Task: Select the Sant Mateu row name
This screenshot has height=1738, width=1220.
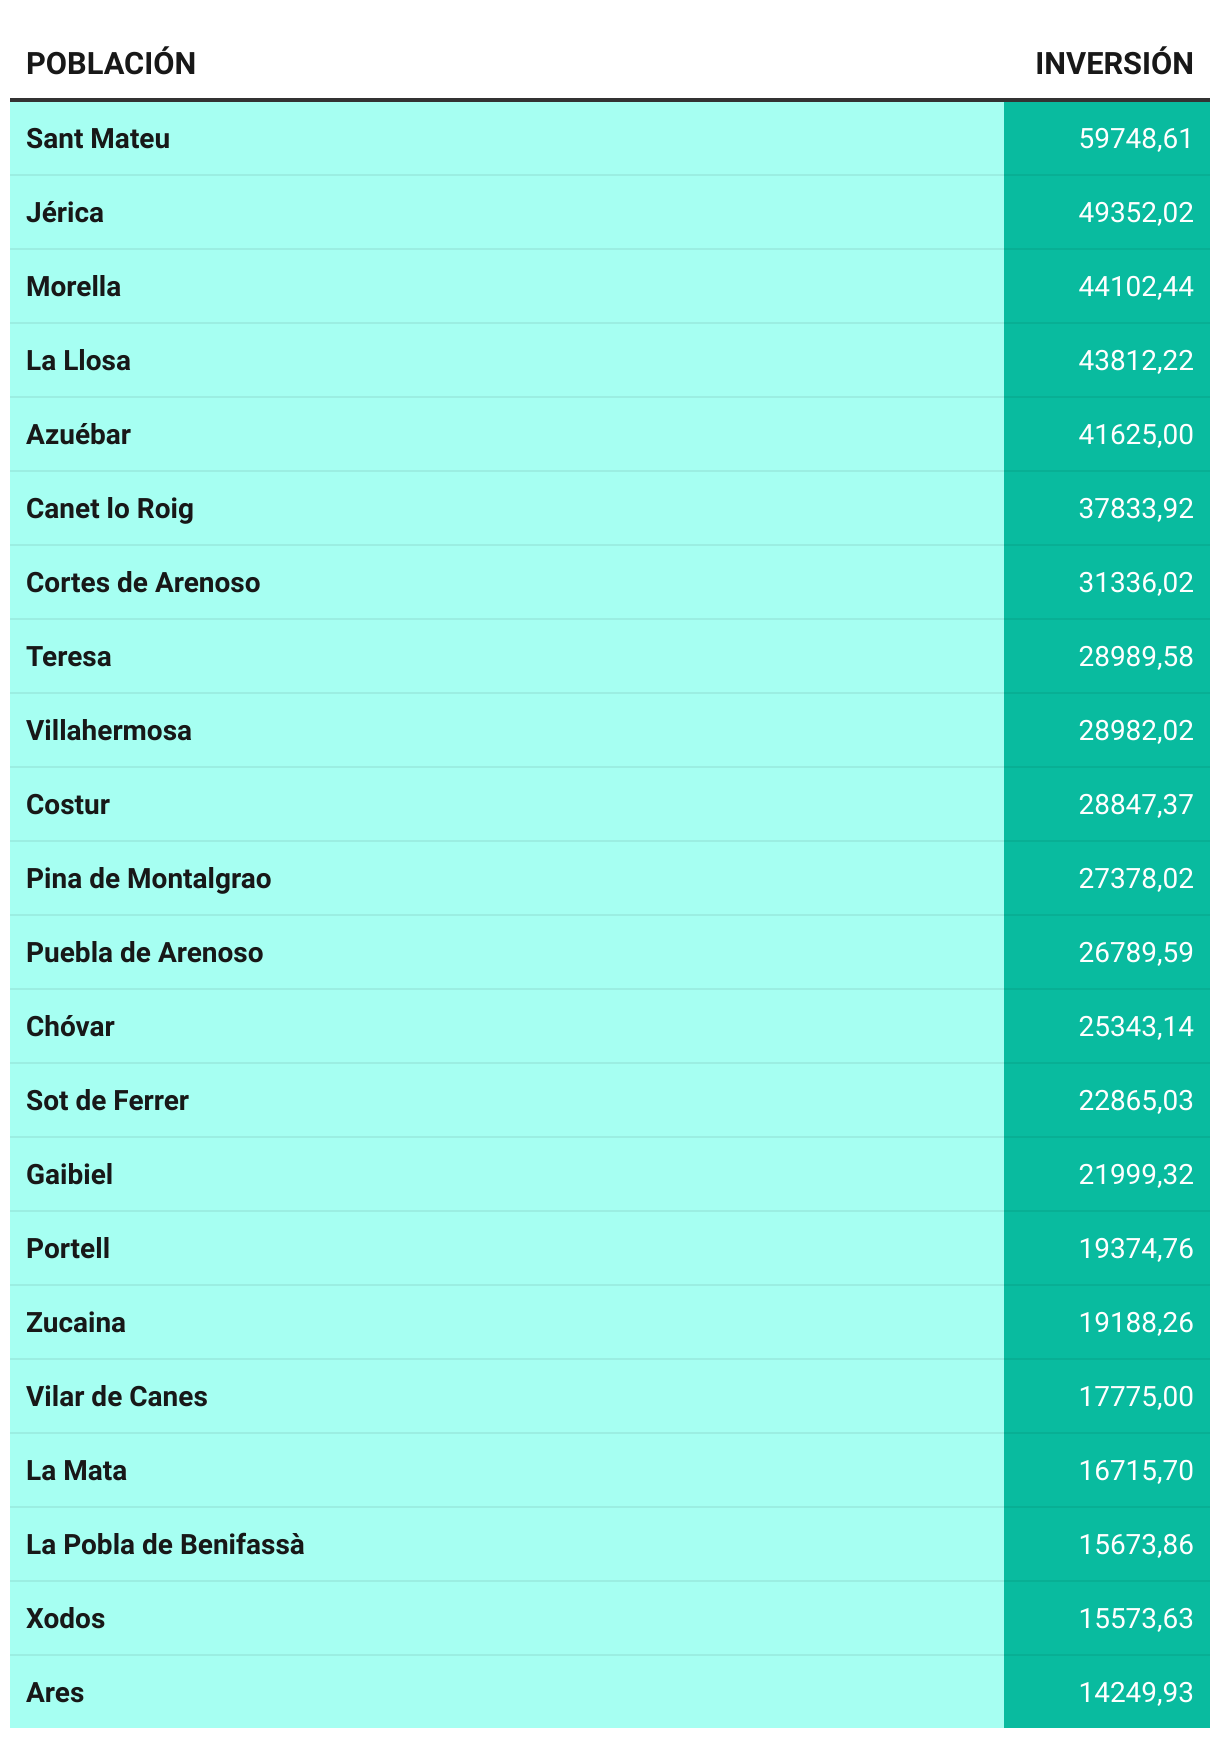Action: click(x=98, y=138)
